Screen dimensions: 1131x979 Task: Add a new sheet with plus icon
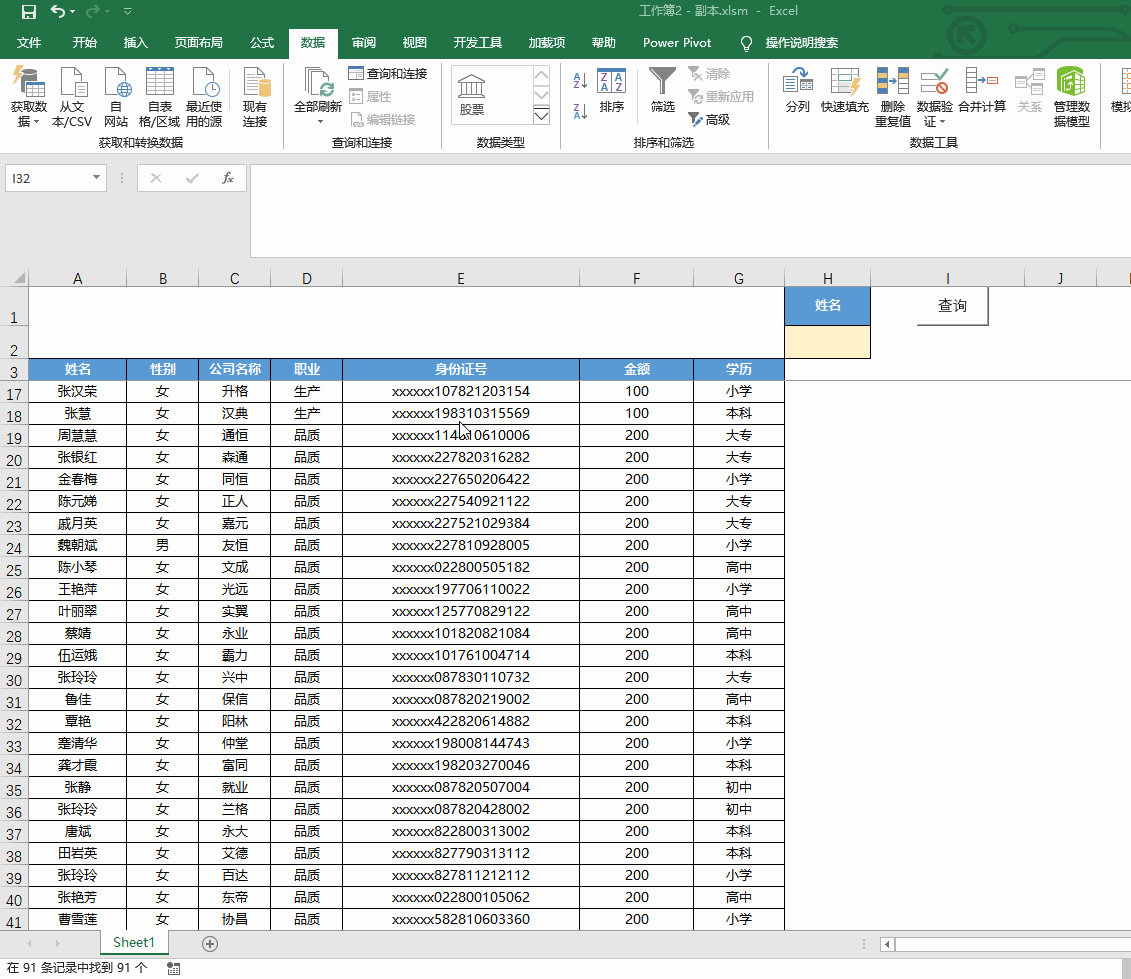[x=210, y=944]
